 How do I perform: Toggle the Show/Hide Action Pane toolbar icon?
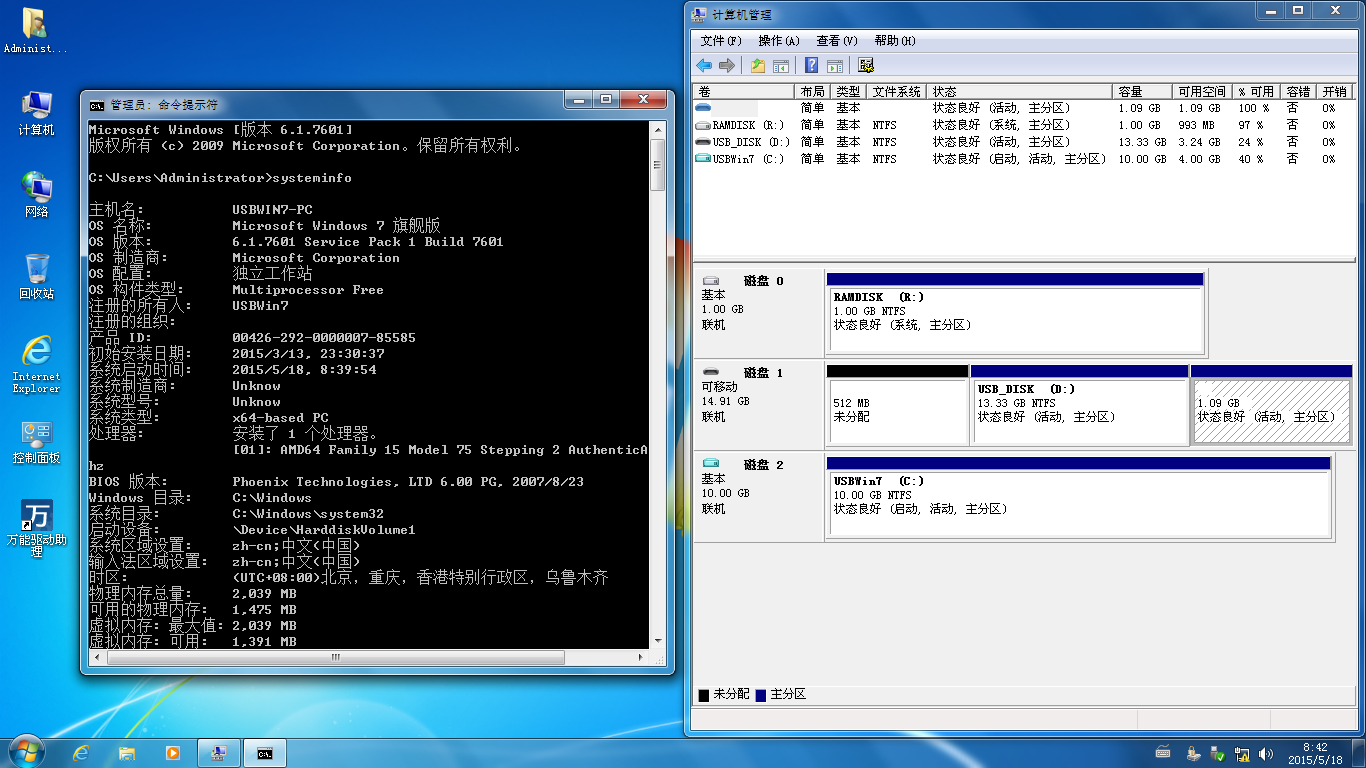(x=834, y=66)
